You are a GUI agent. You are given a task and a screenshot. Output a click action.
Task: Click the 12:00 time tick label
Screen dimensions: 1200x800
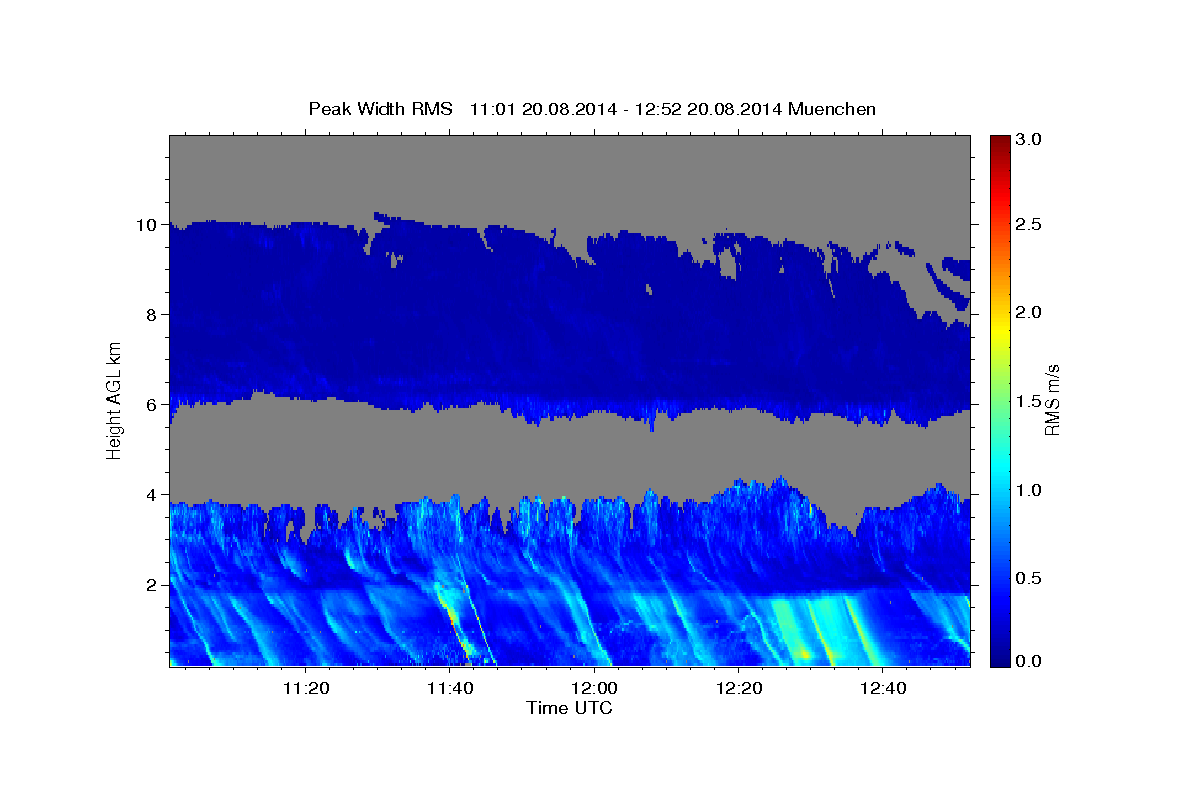tap(594, 688)
